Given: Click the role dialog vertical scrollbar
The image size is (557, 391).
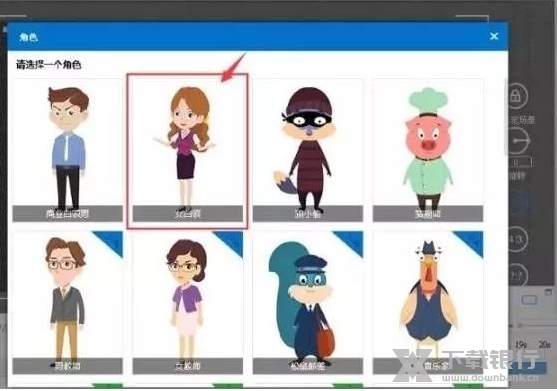Looking at the screenshot, I should (x=506, y=117).
